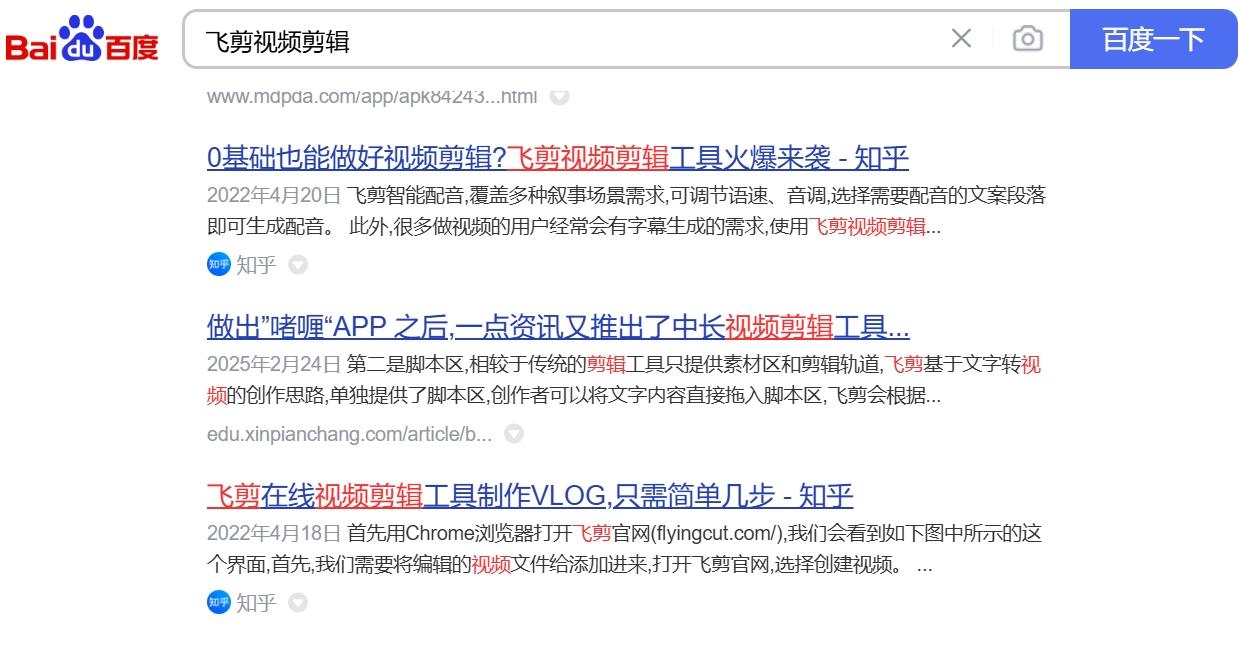Click the edu.xinpianchang.com URL text

pyautogui.click(x=351, y=434)
